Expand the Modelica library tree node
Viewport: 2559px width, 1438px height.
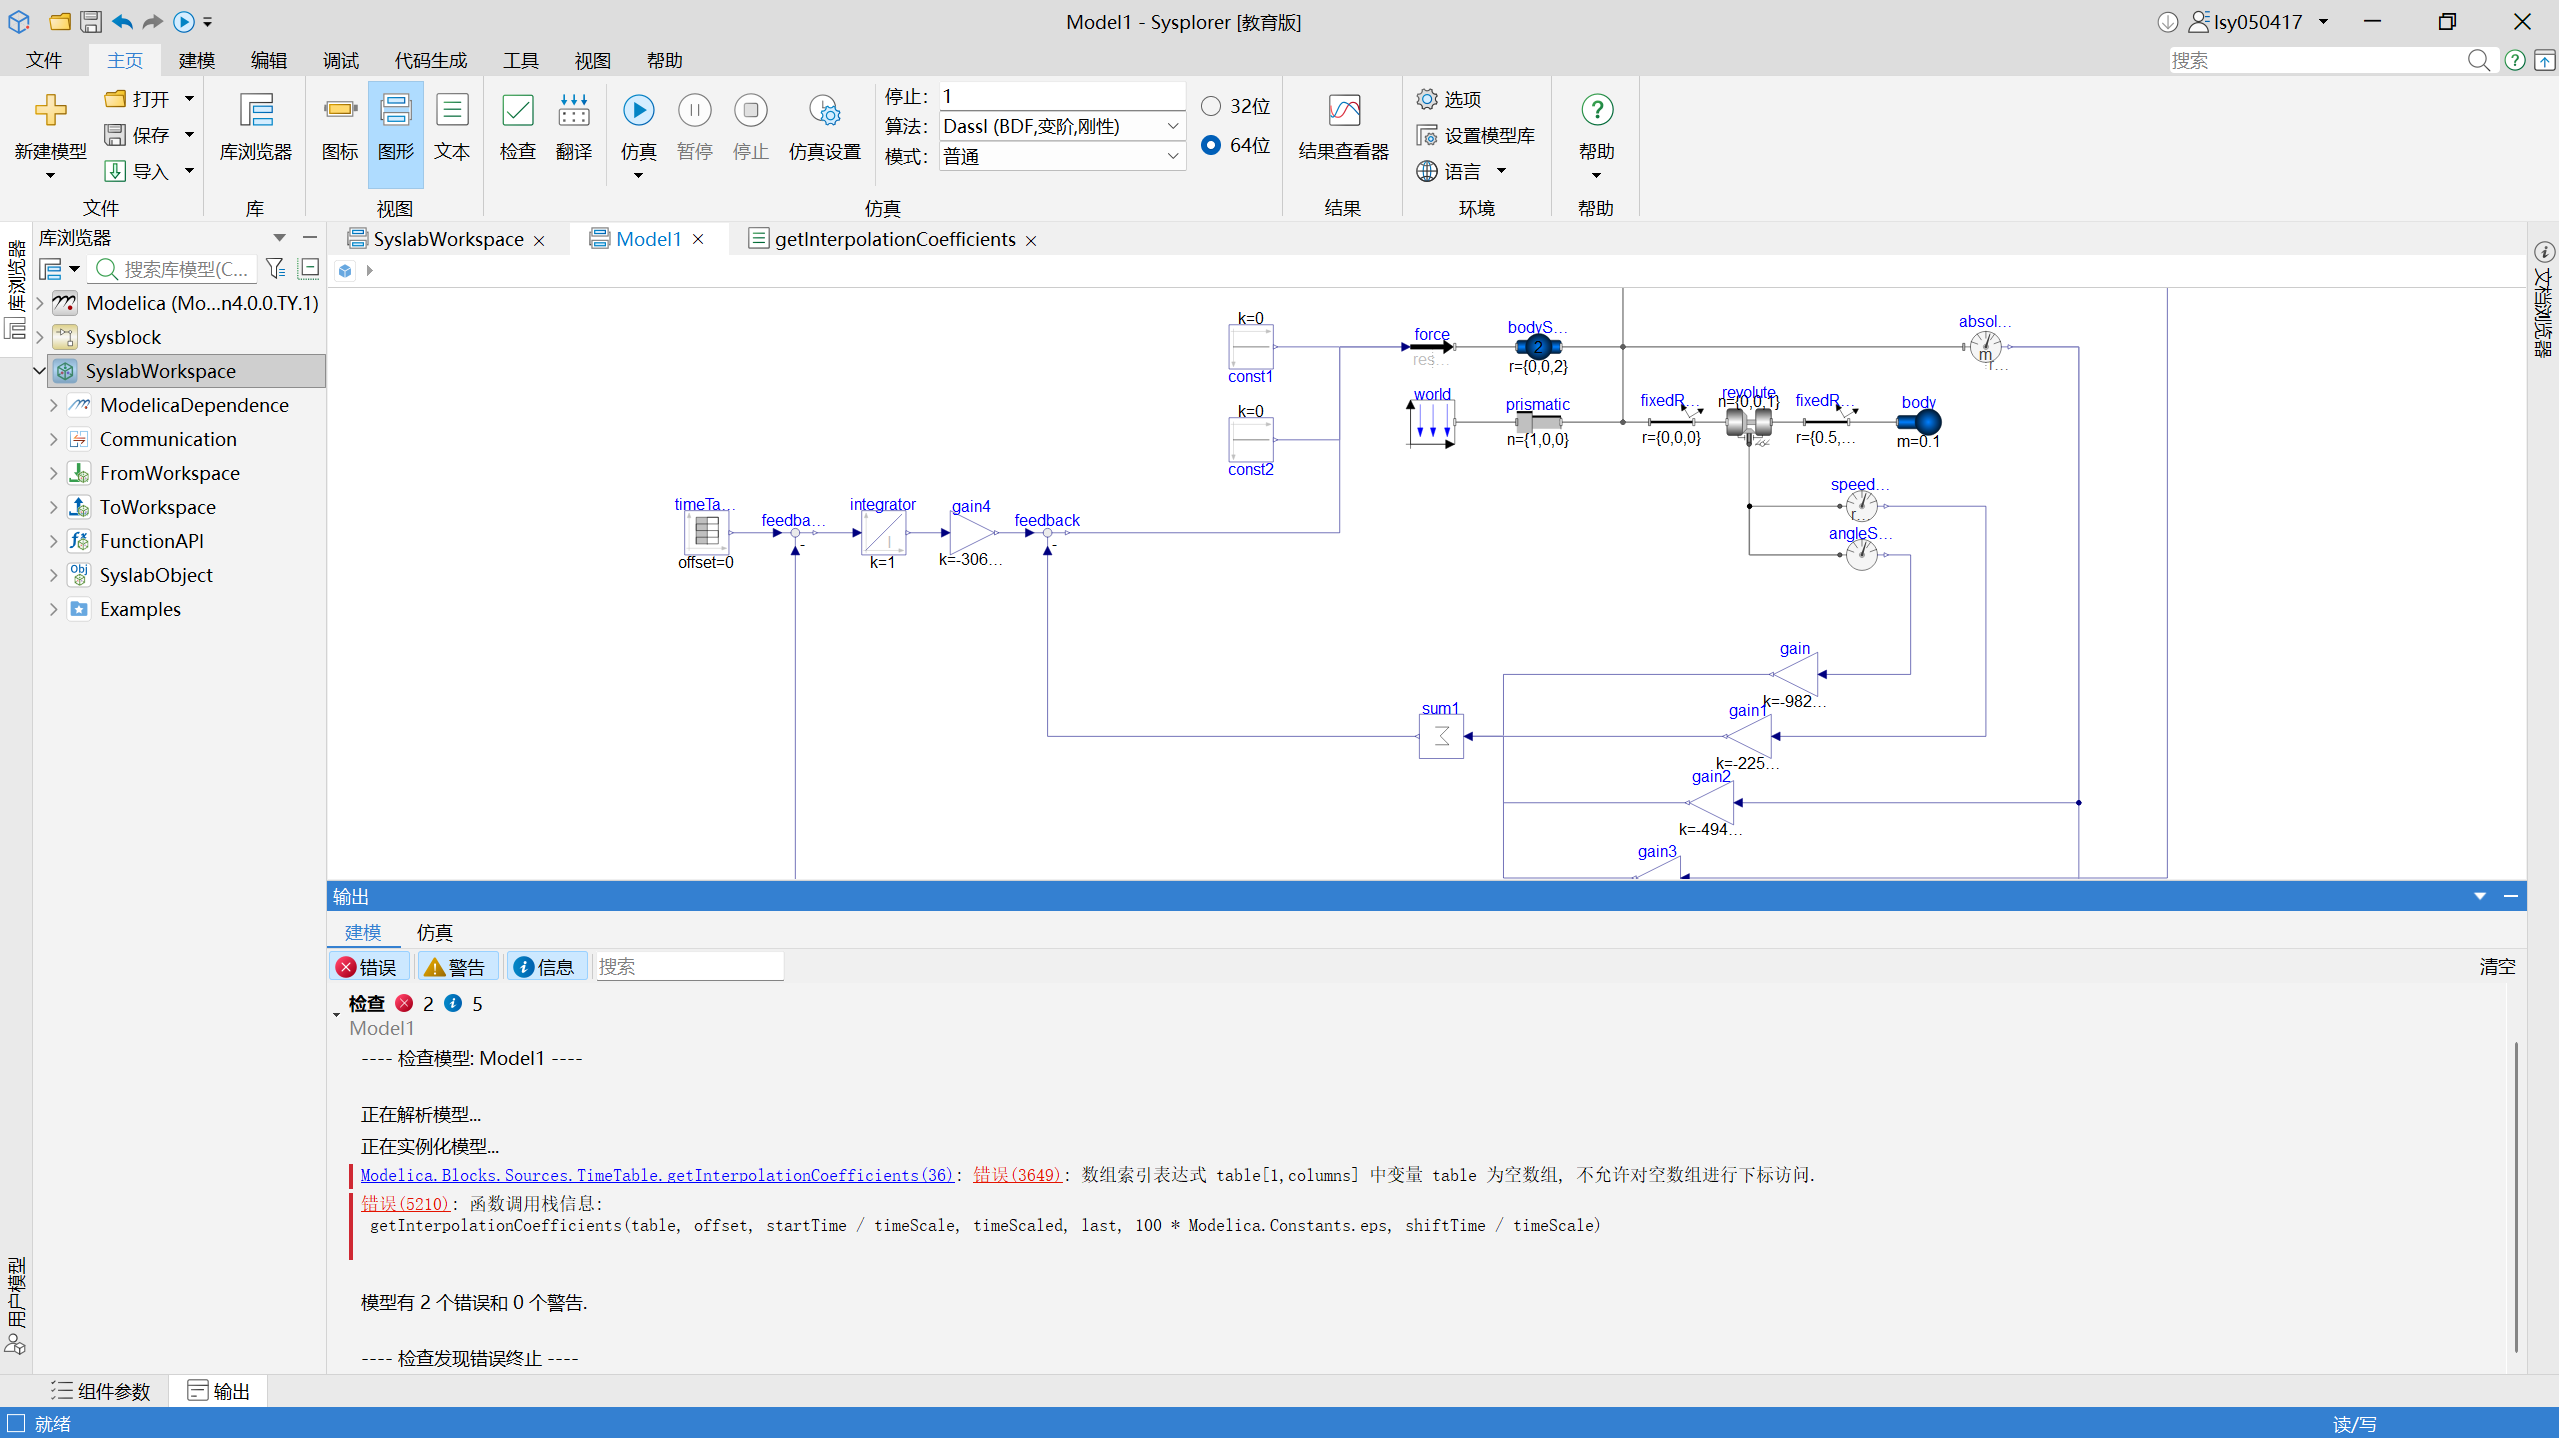point(39,303)
